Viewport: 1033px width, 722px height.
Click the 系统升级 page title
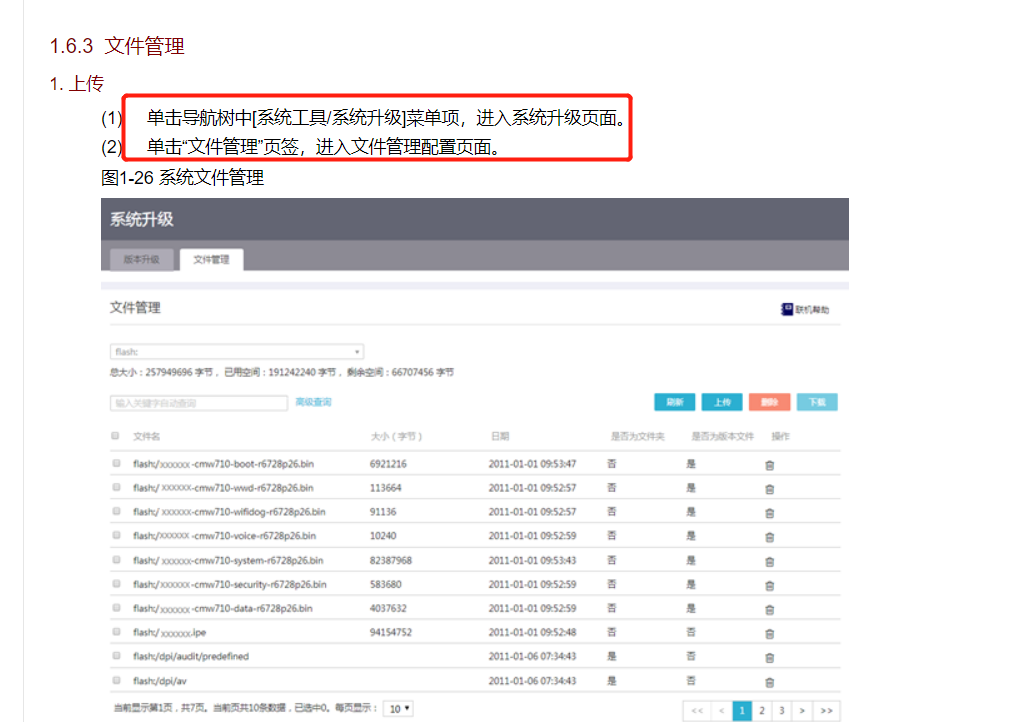[142, 219]
